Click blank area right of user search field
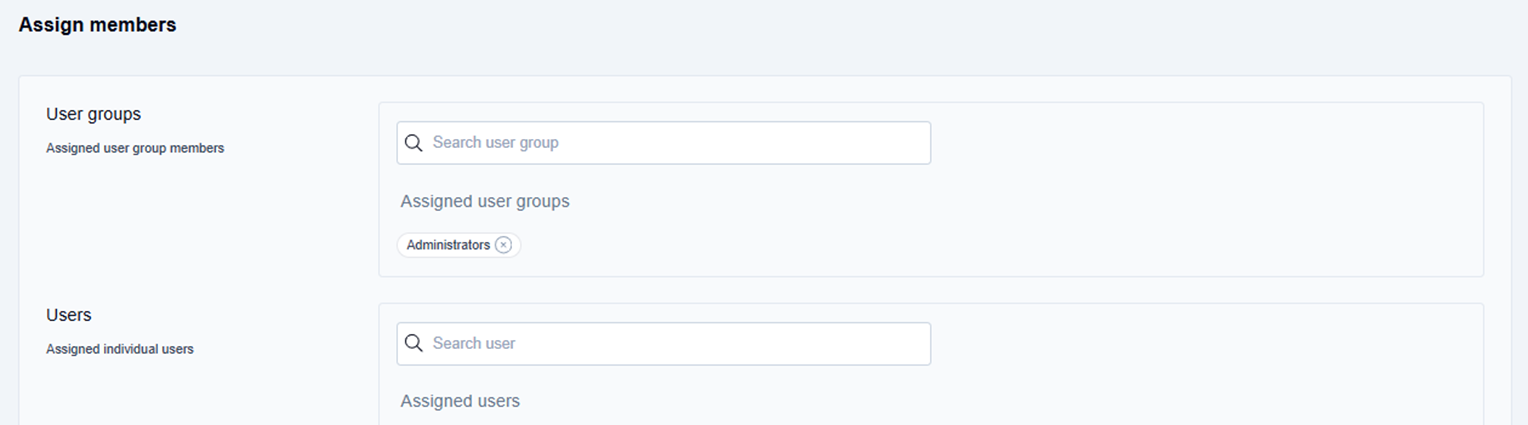The image size is (1528, 425). (x=1200, y=344)
